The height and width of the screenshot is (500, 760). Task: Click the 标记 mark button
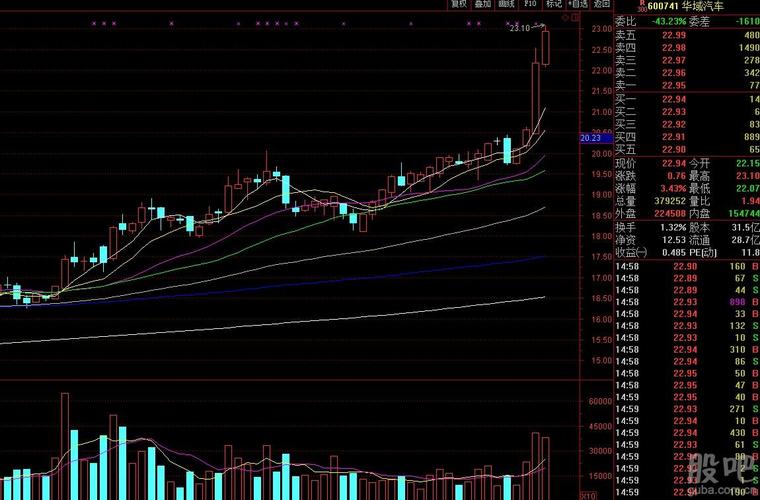554,4
